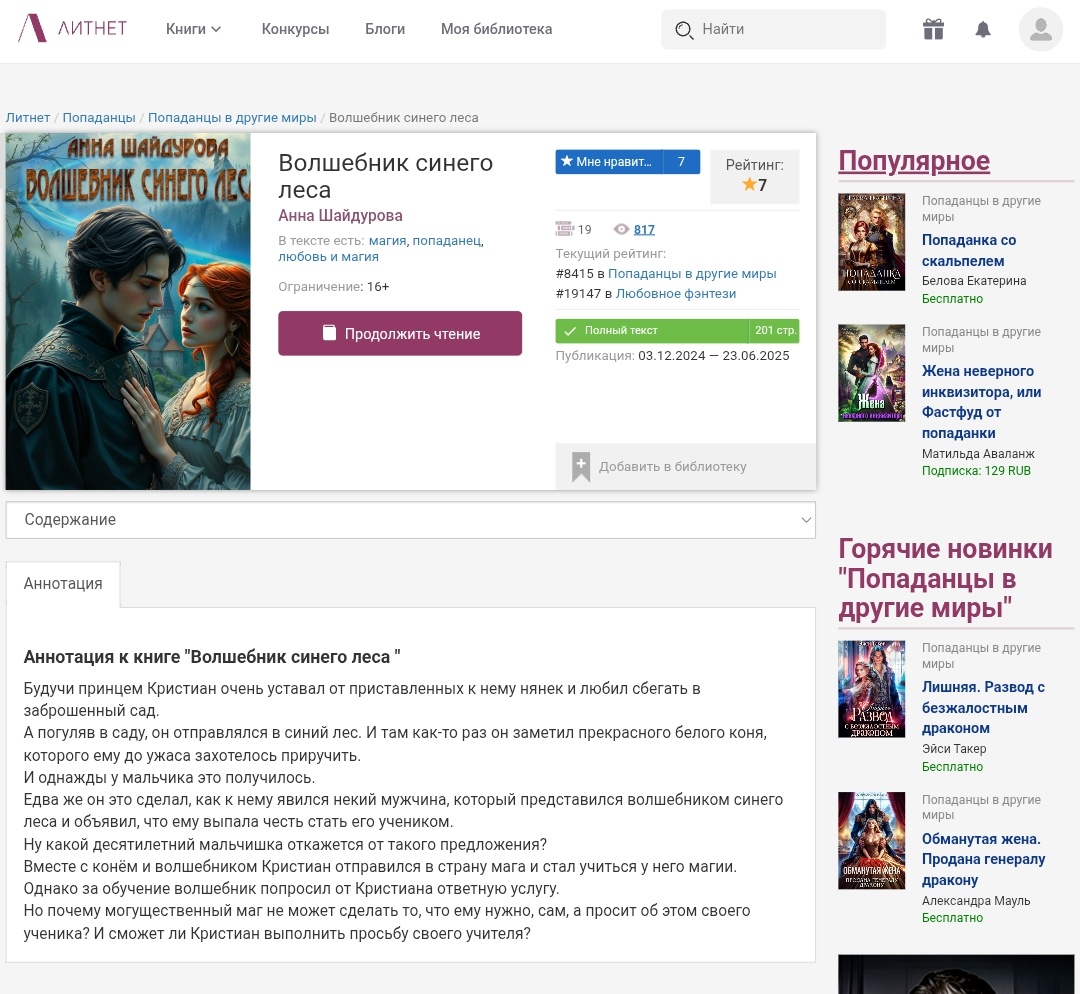Open the 817 views count link
This screenshot has height=994, width=1080.
644,229
